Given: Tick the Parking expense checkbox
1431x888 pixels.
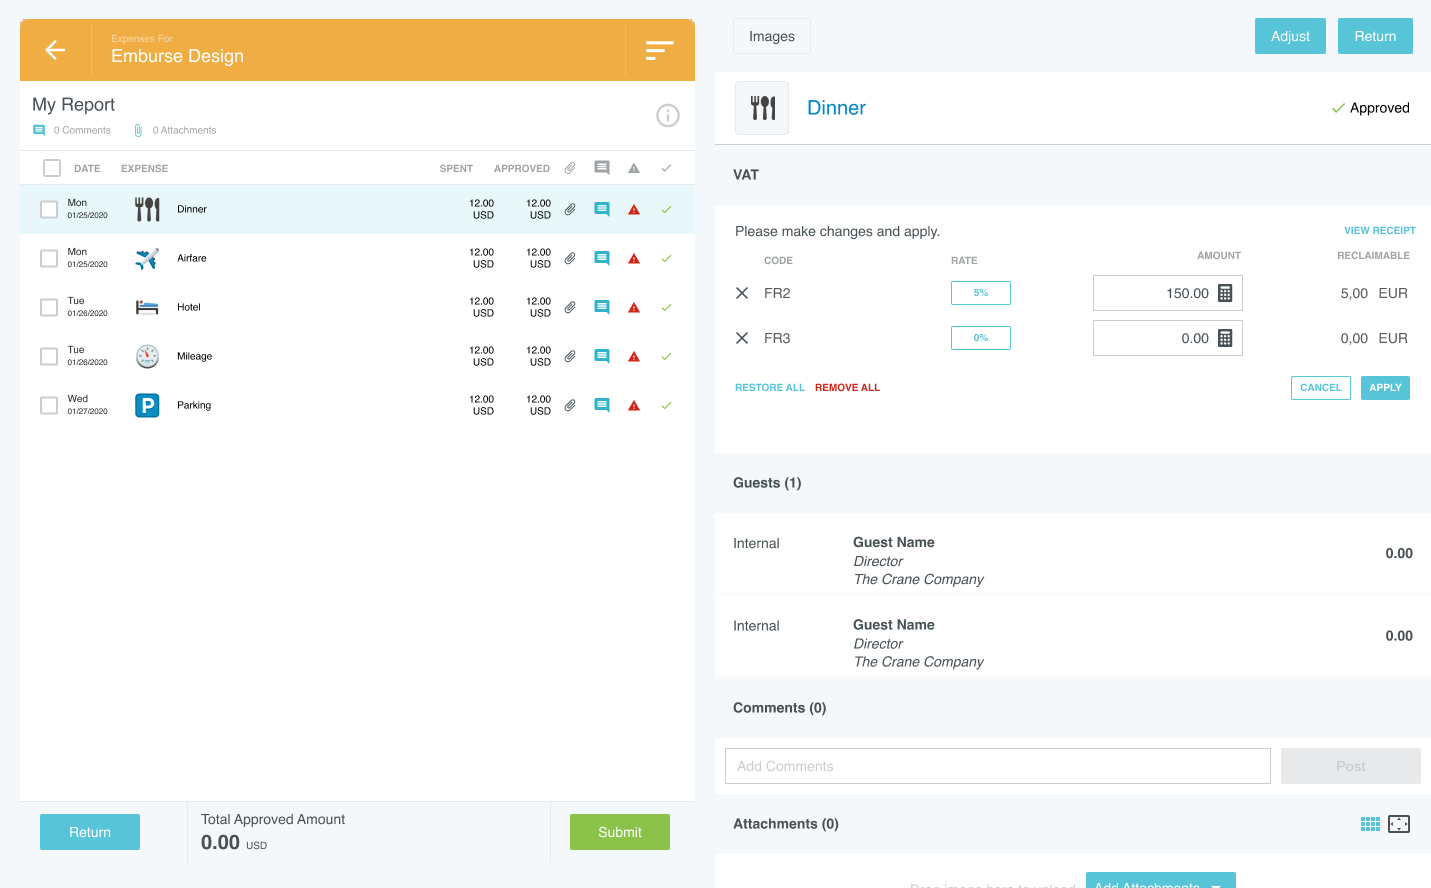Looking at the screenshot, I should 49,405.
